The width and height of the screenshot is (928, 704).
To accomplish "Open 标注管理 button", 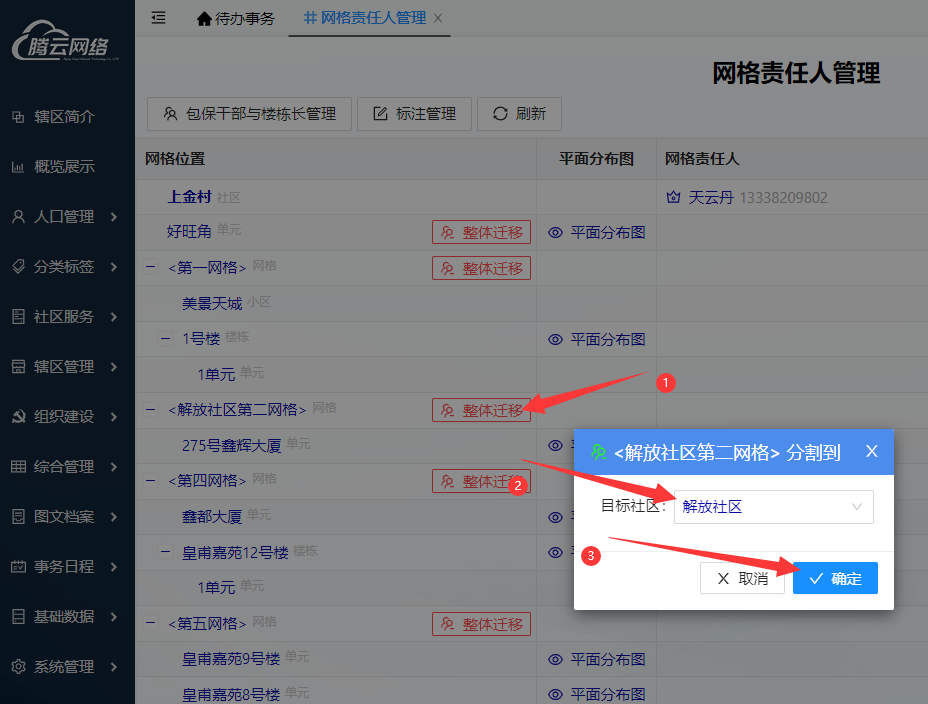I will coord(414,114).
